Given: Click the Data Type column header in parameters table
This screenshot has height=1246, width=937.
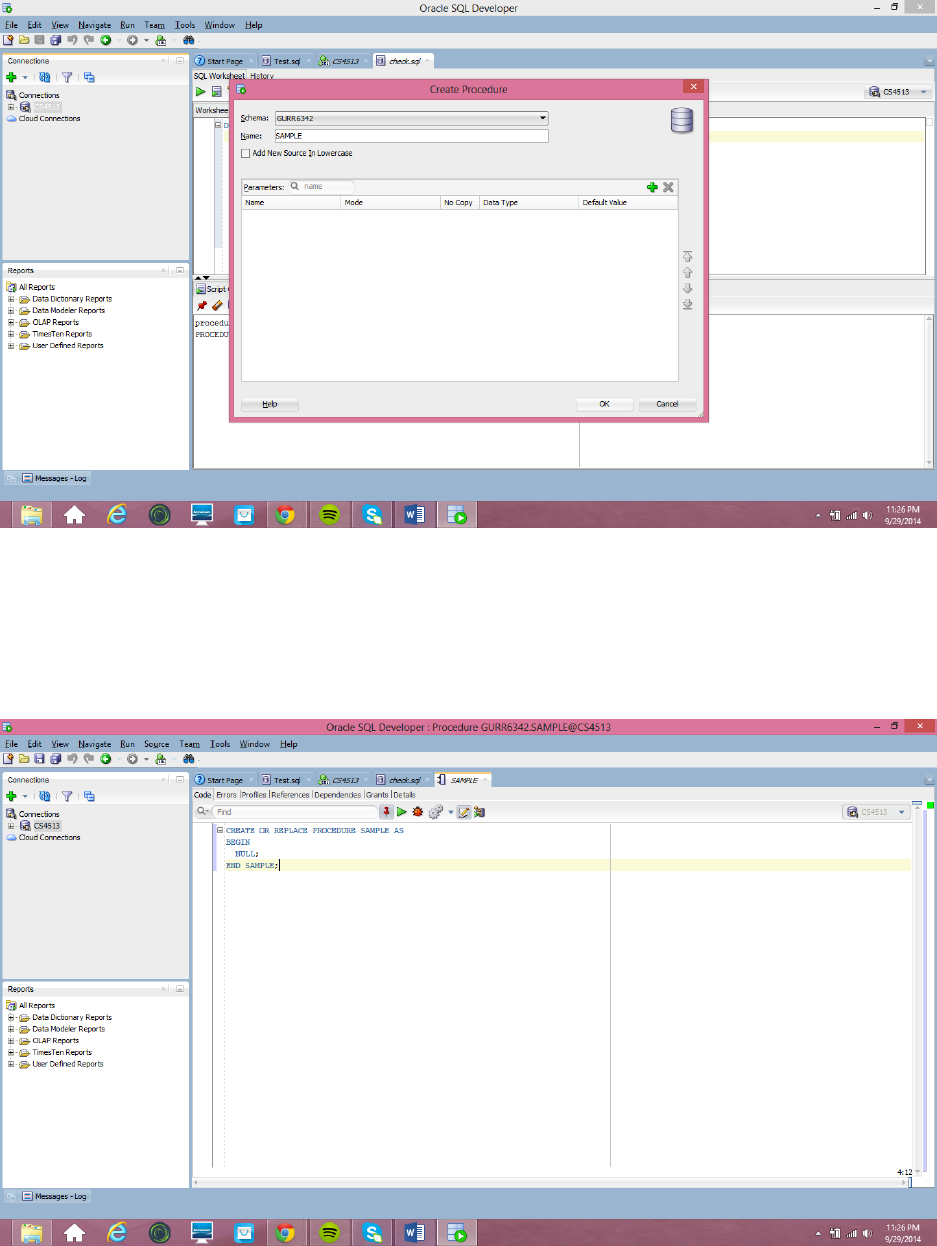Looking at the screenshot, I should [x=528, y=202].
